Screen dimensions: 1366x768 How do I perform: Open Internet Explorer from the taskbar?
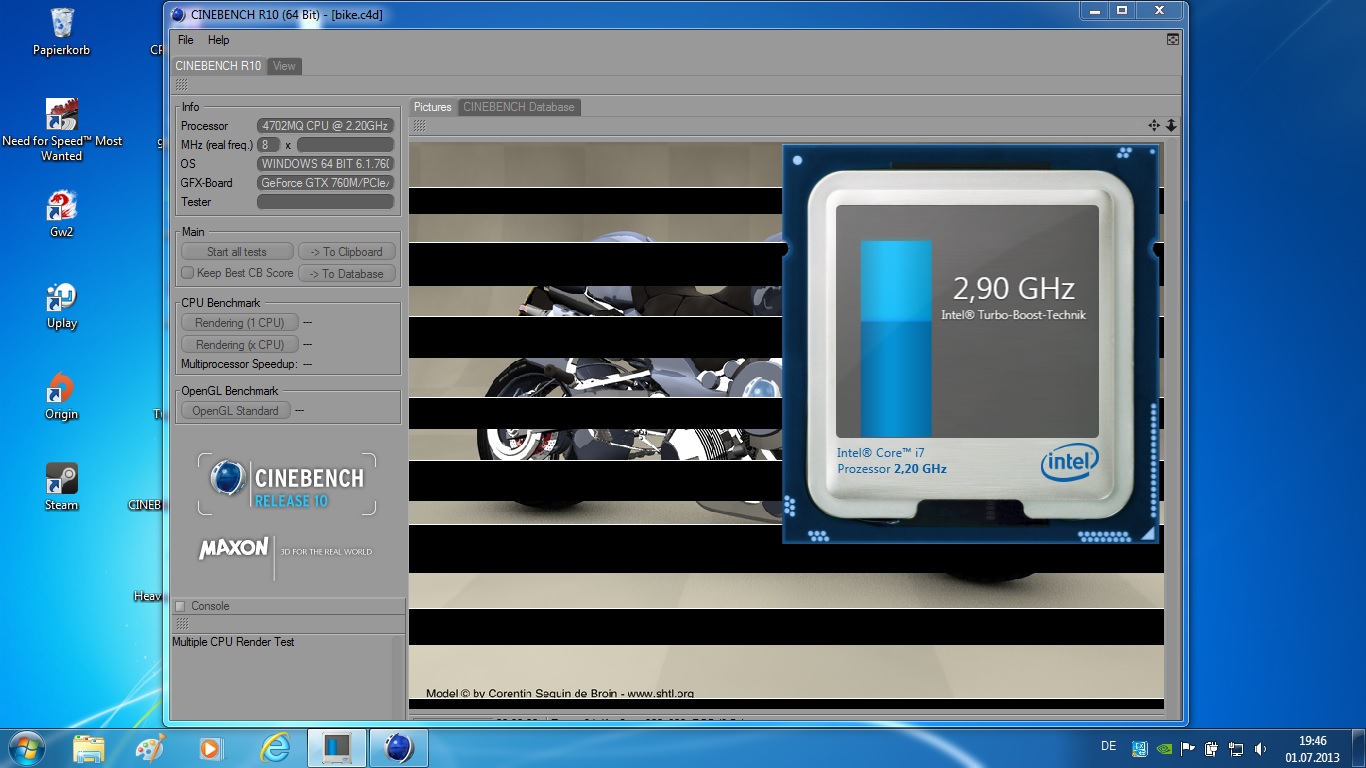click(274, 748)
